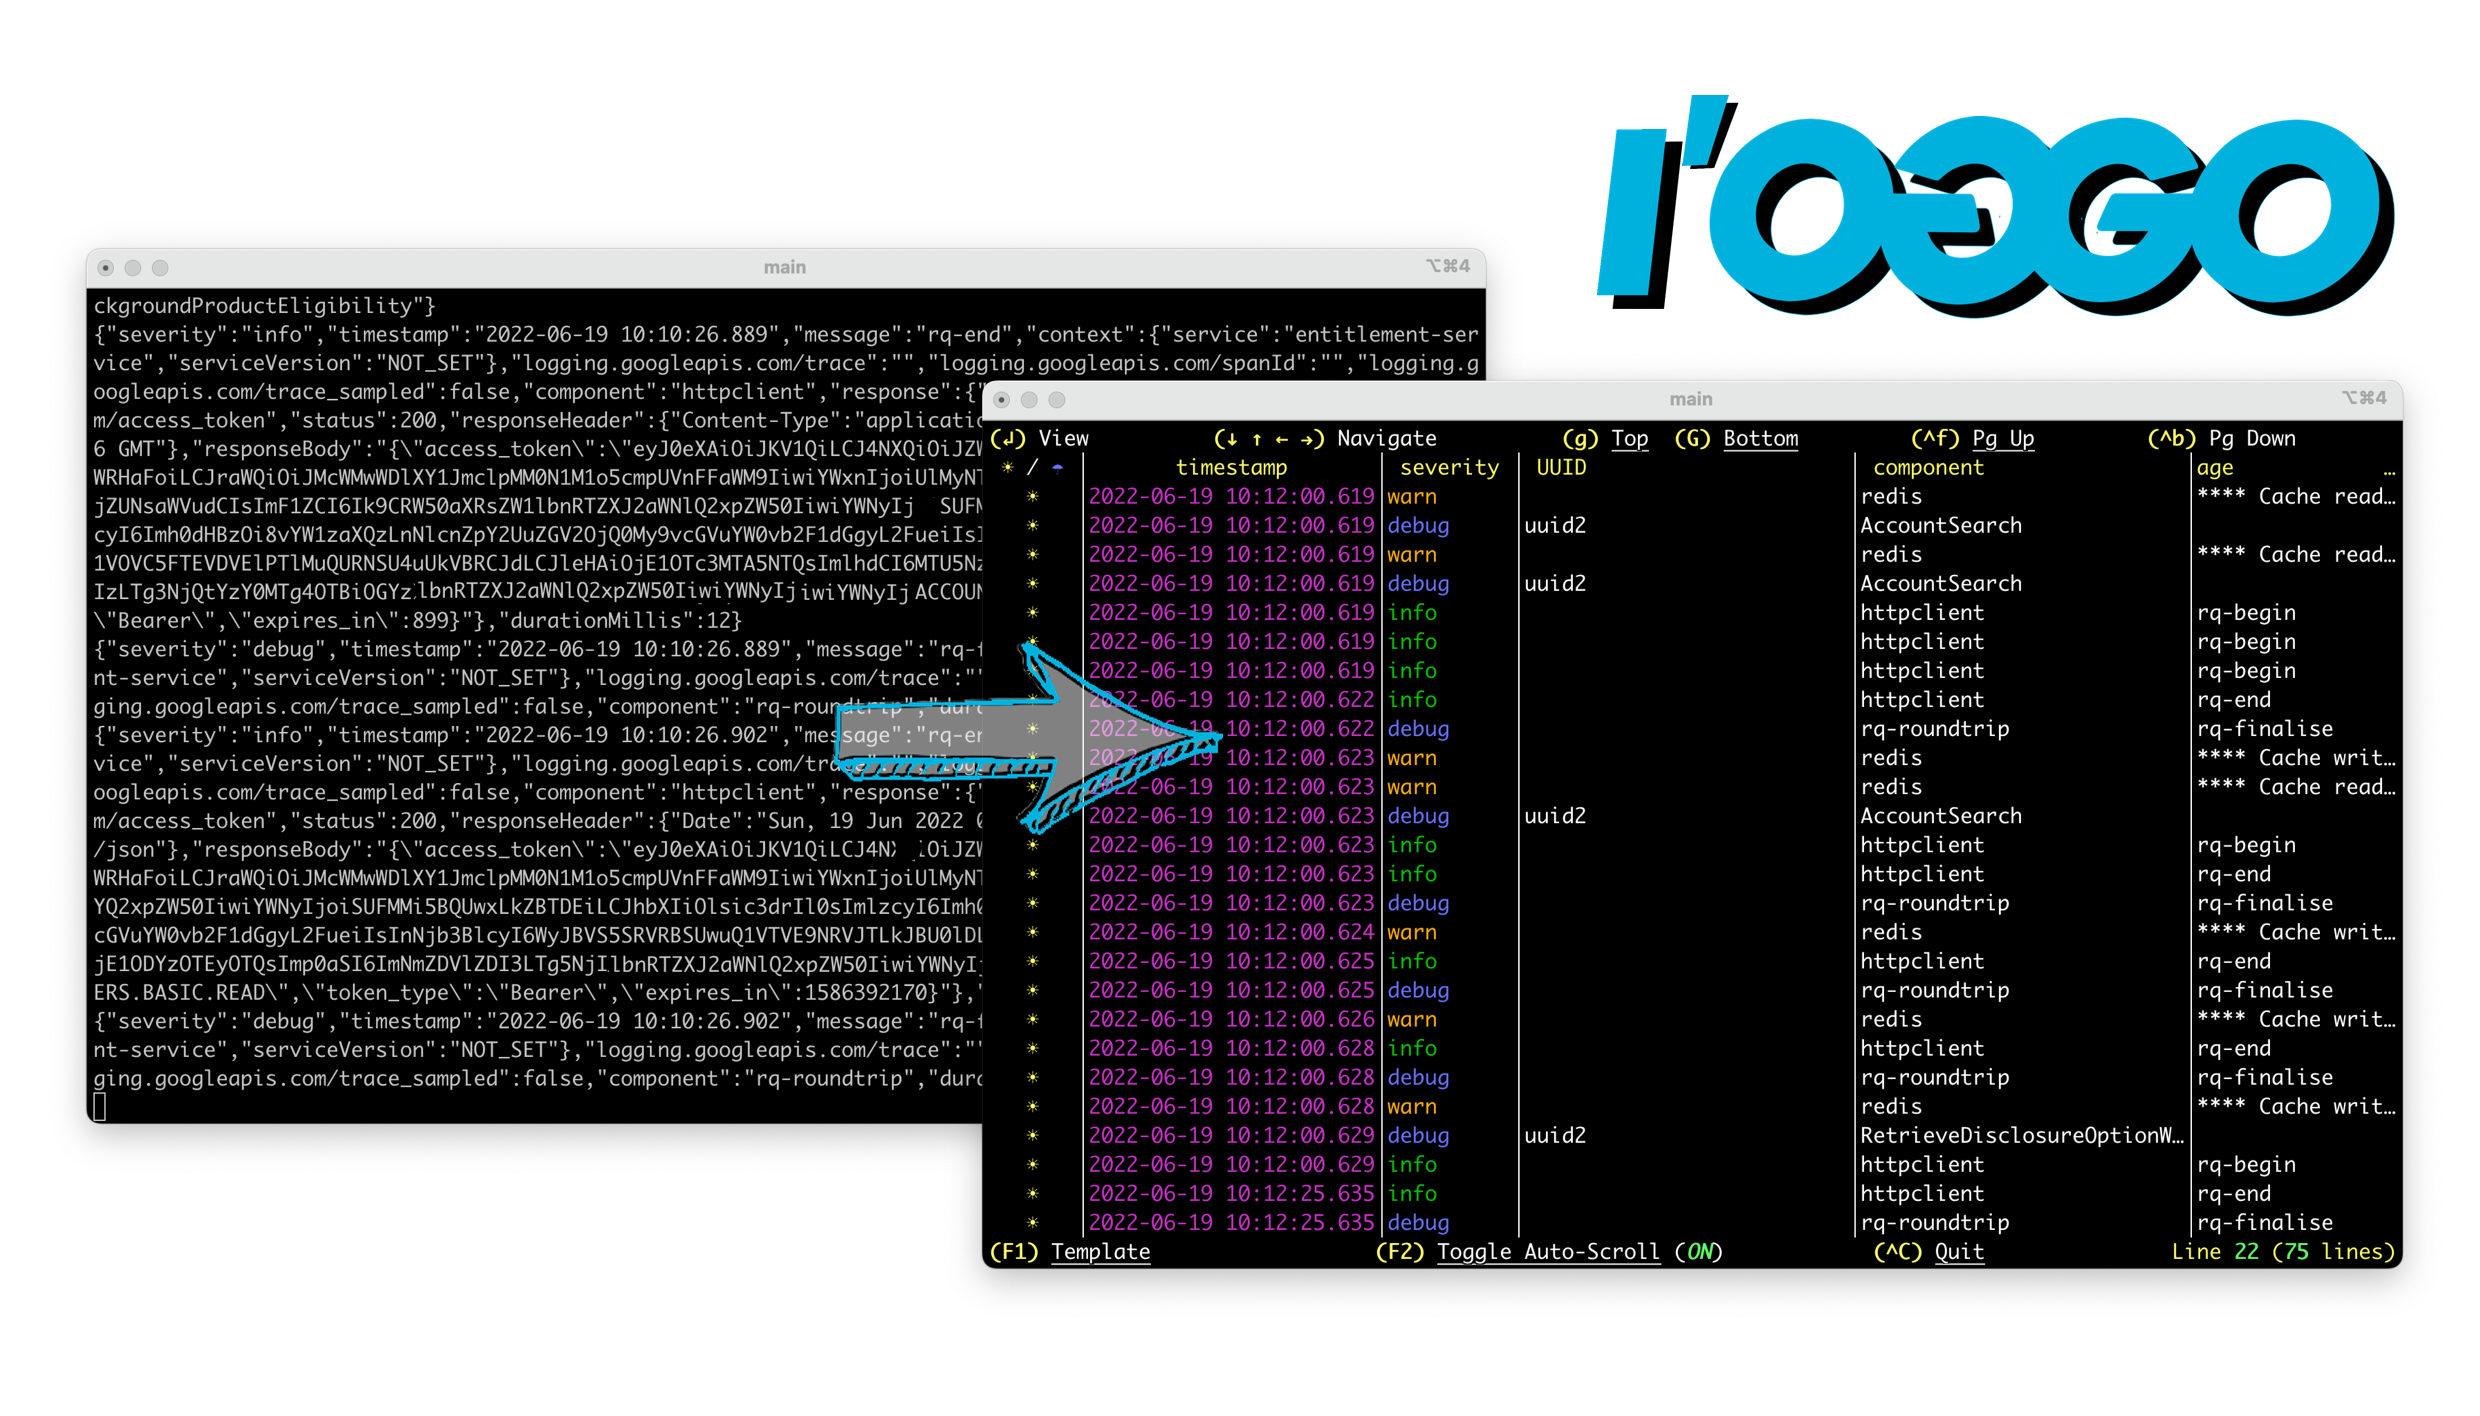The image size is (2480, 1416).
Task: Click the Pg Down navigation option
Action: point(2252,438)
